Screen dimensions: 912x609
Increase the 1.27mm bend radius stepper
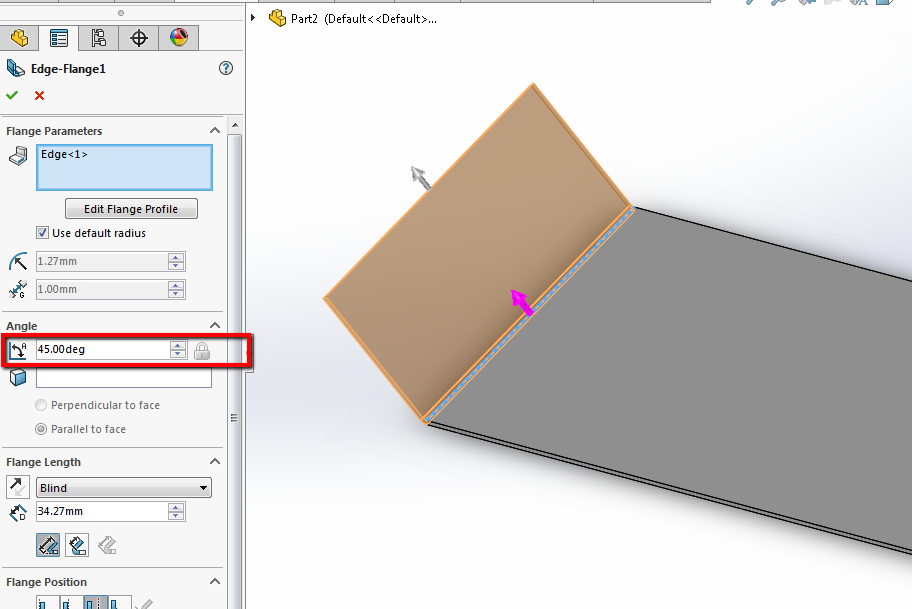pyautogui.click(x=176, y=257)
